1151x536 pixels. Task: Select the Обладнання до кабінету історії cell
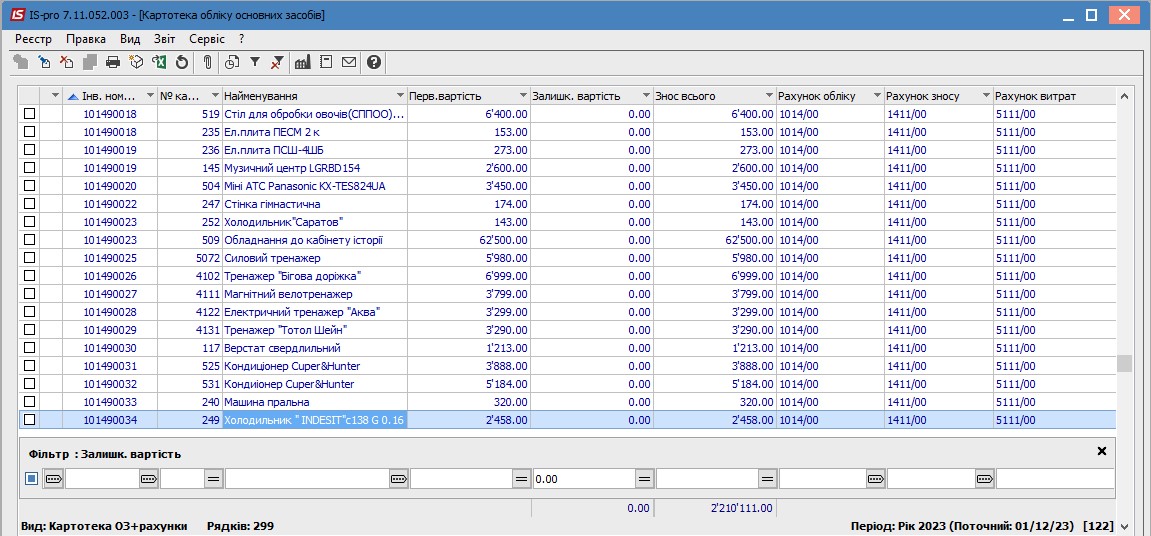pos(315,240)
